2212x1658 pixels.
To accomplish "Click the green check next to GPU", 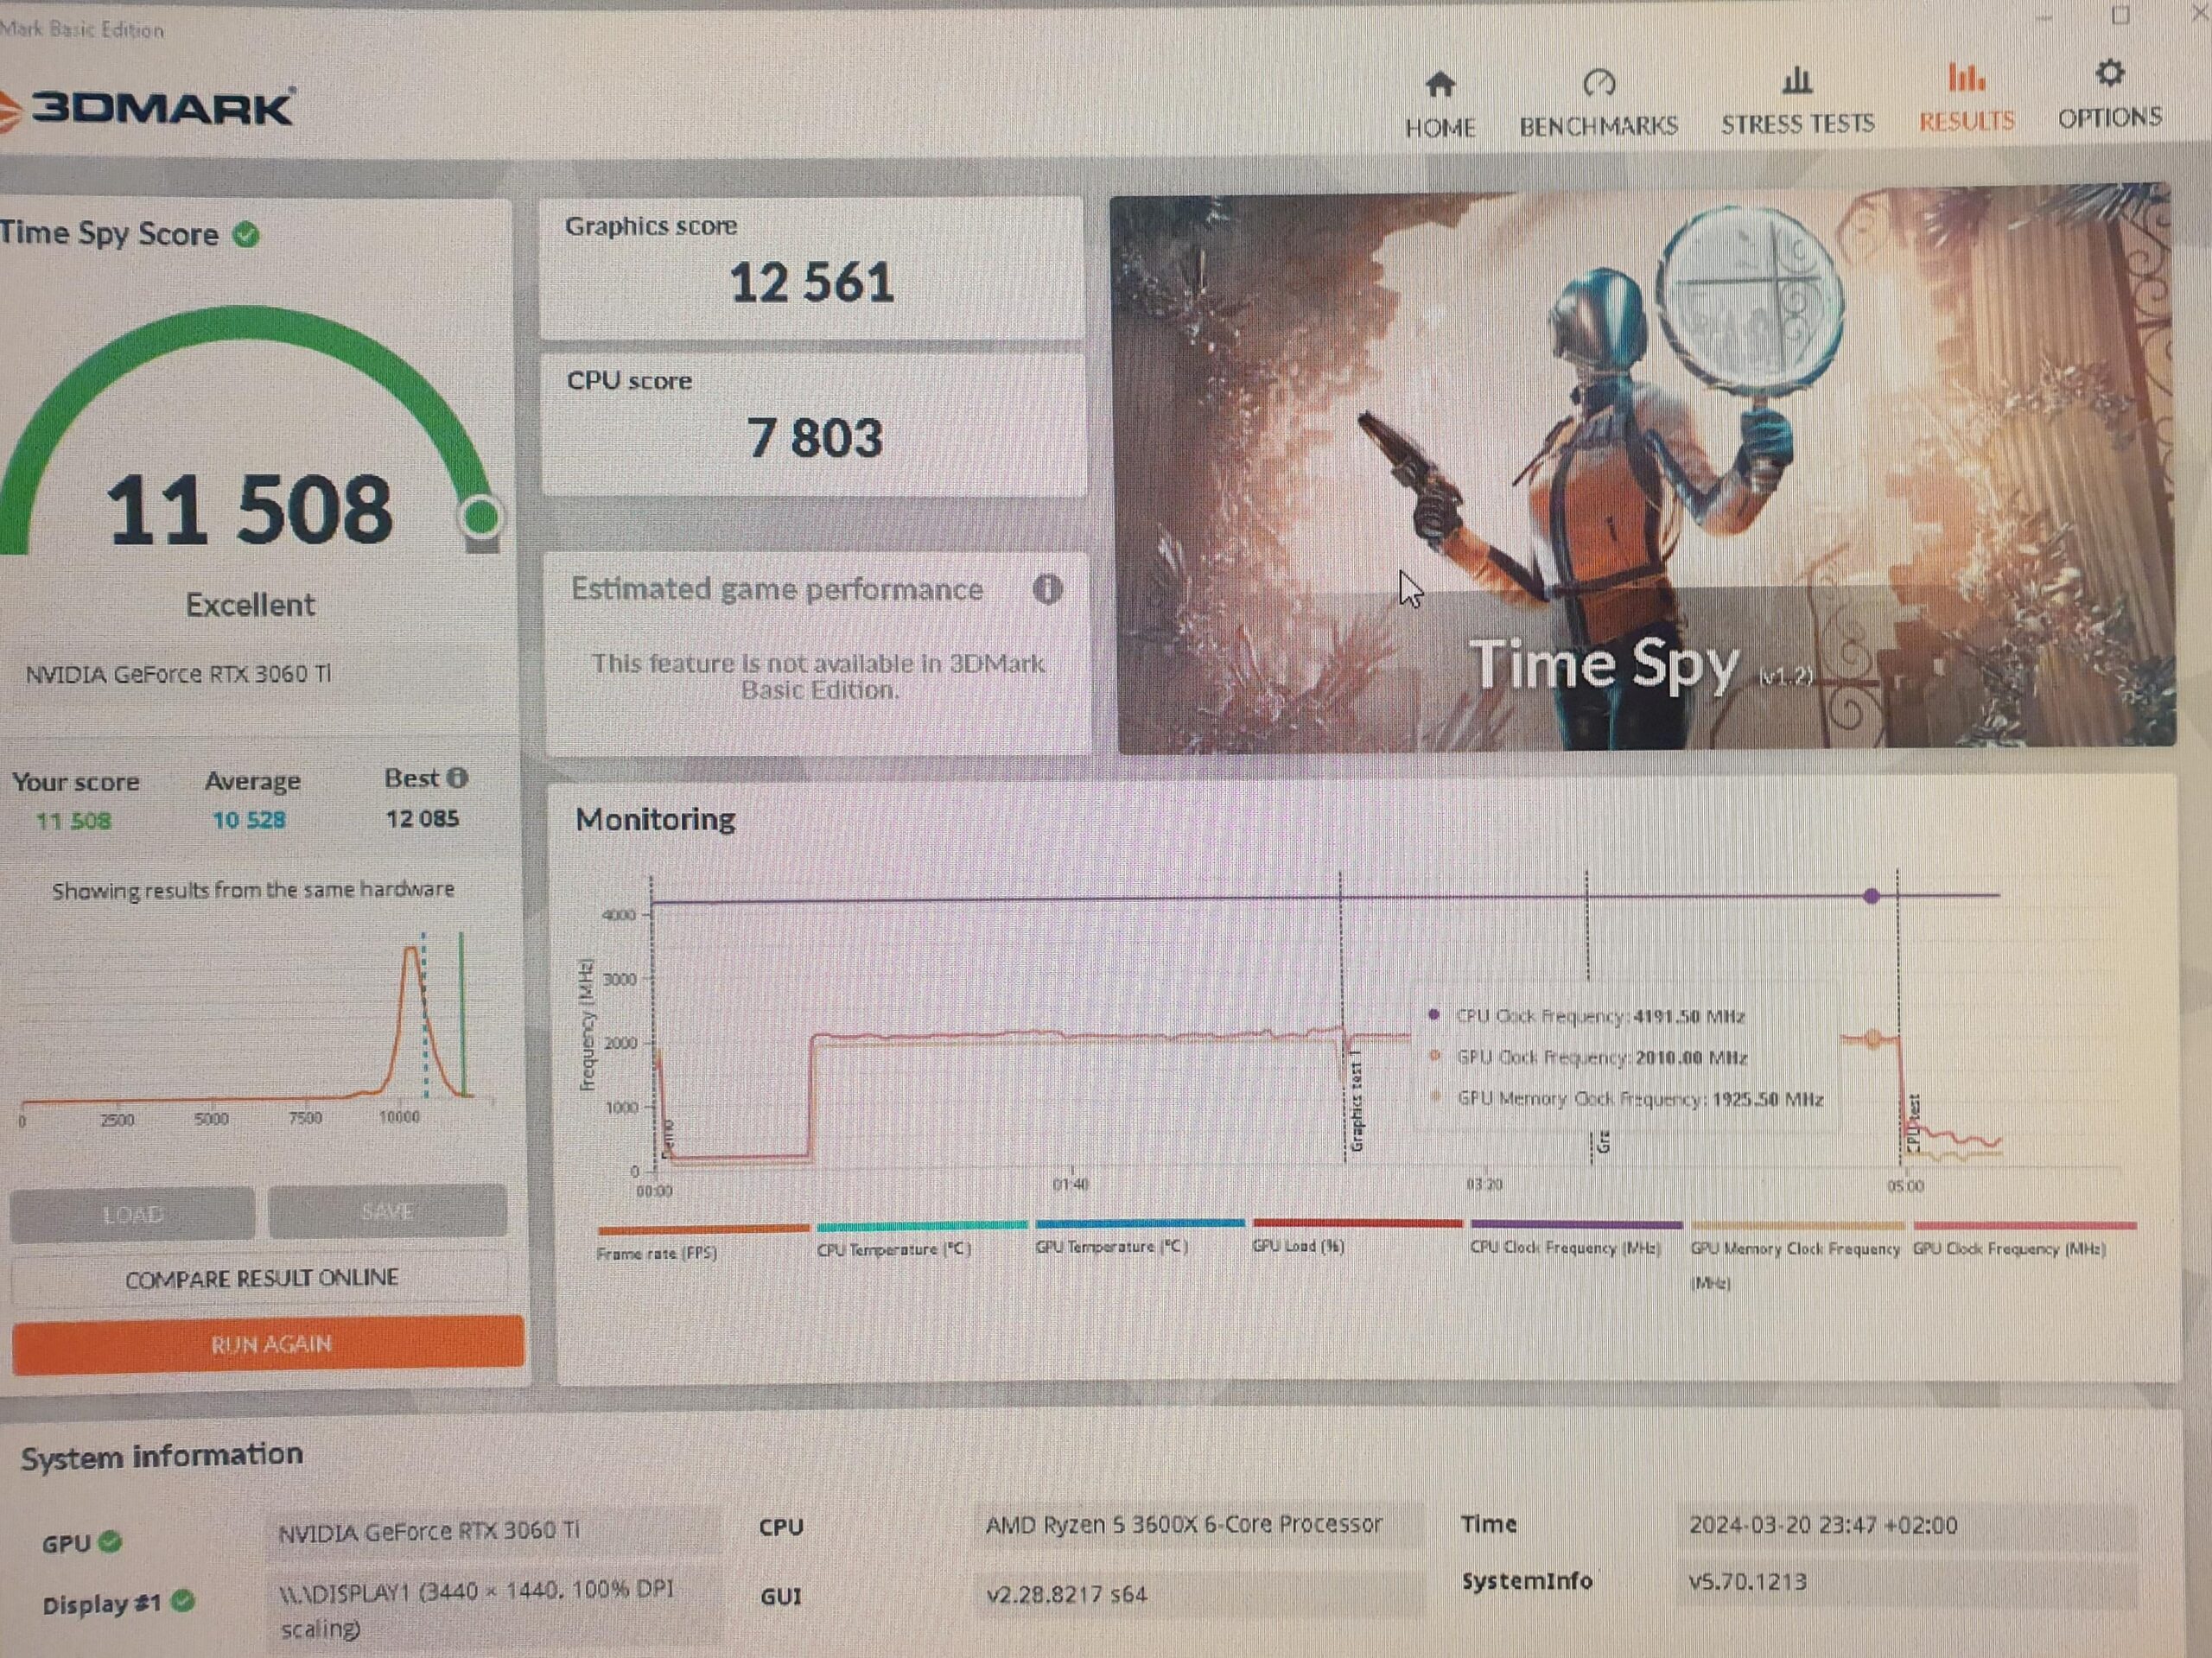I will (x=110, y=1541).
